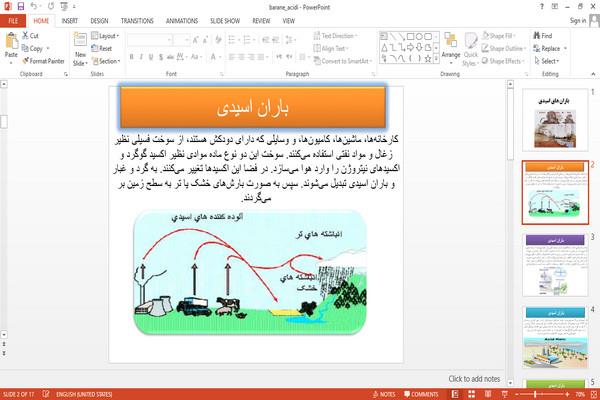The width and height of the screenshot is (600, 400).
Task: Open the Section dropdown
Action: tap(106, 61)
